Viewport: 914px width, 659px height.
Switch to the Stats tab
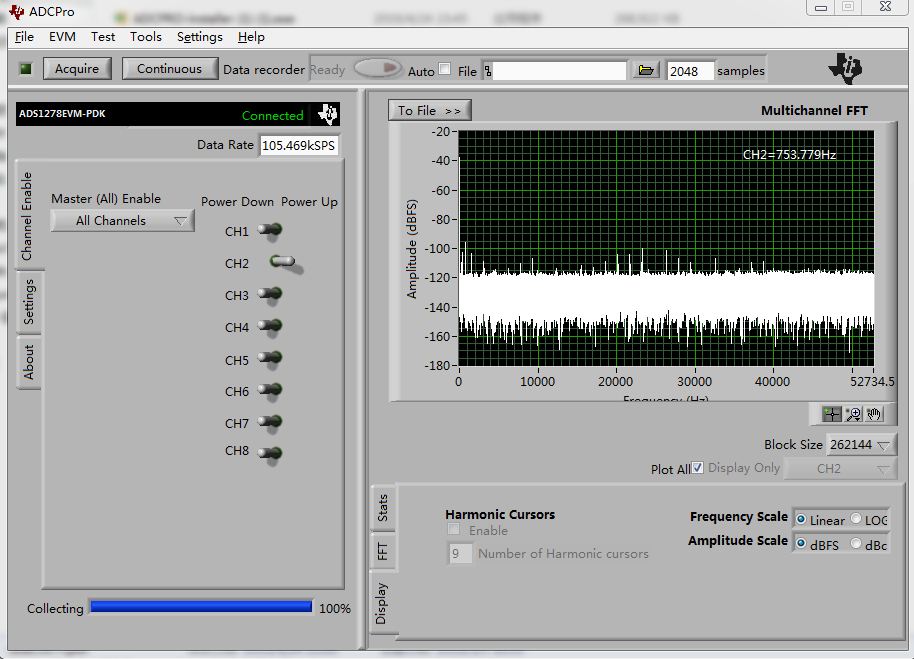pyautogui.click(x=382, y=510)
